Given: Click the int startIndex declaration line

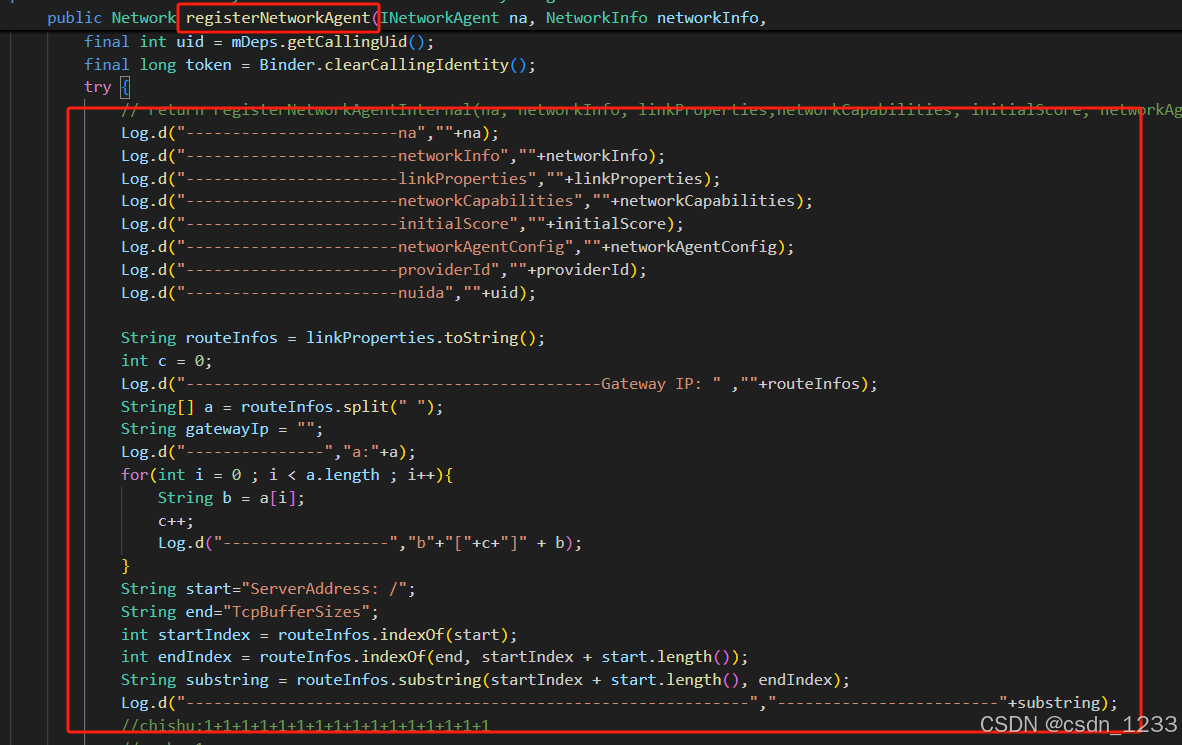Looking at the screenshot, I should [319, 635].
